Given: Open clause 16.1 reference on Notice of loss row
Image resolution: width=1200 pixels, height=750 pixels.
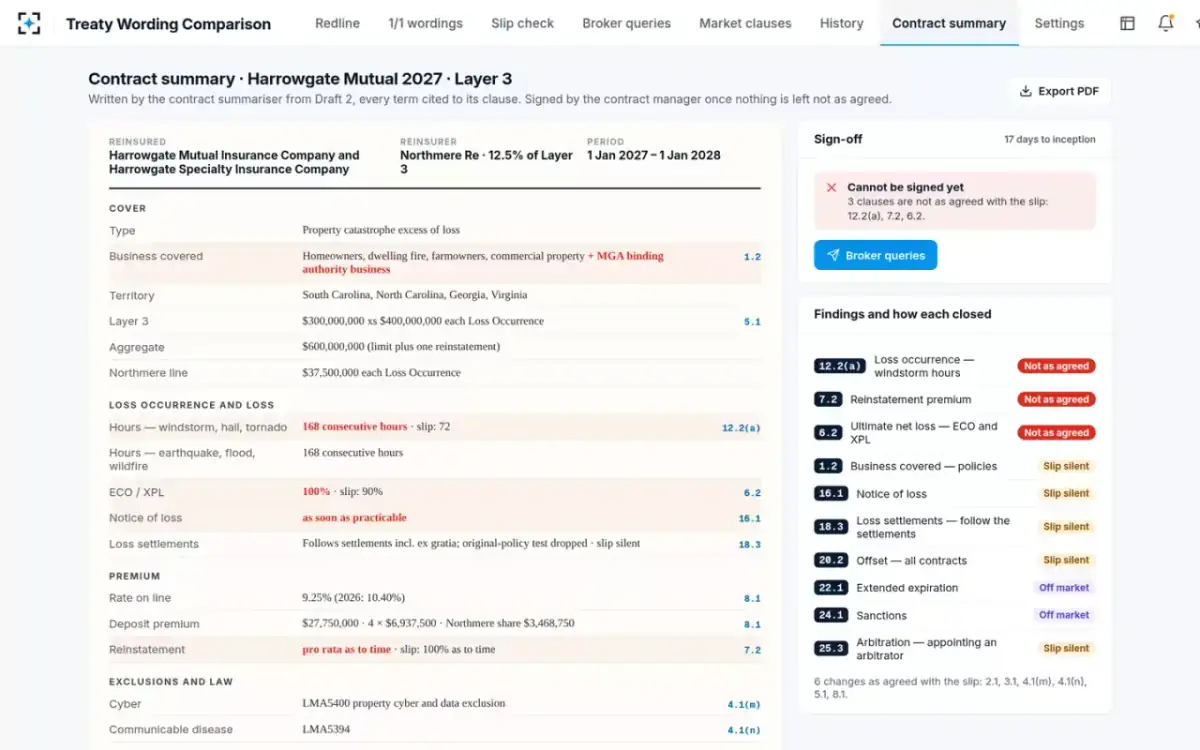Looking at the screenshot, I should [x=750, y=519].
